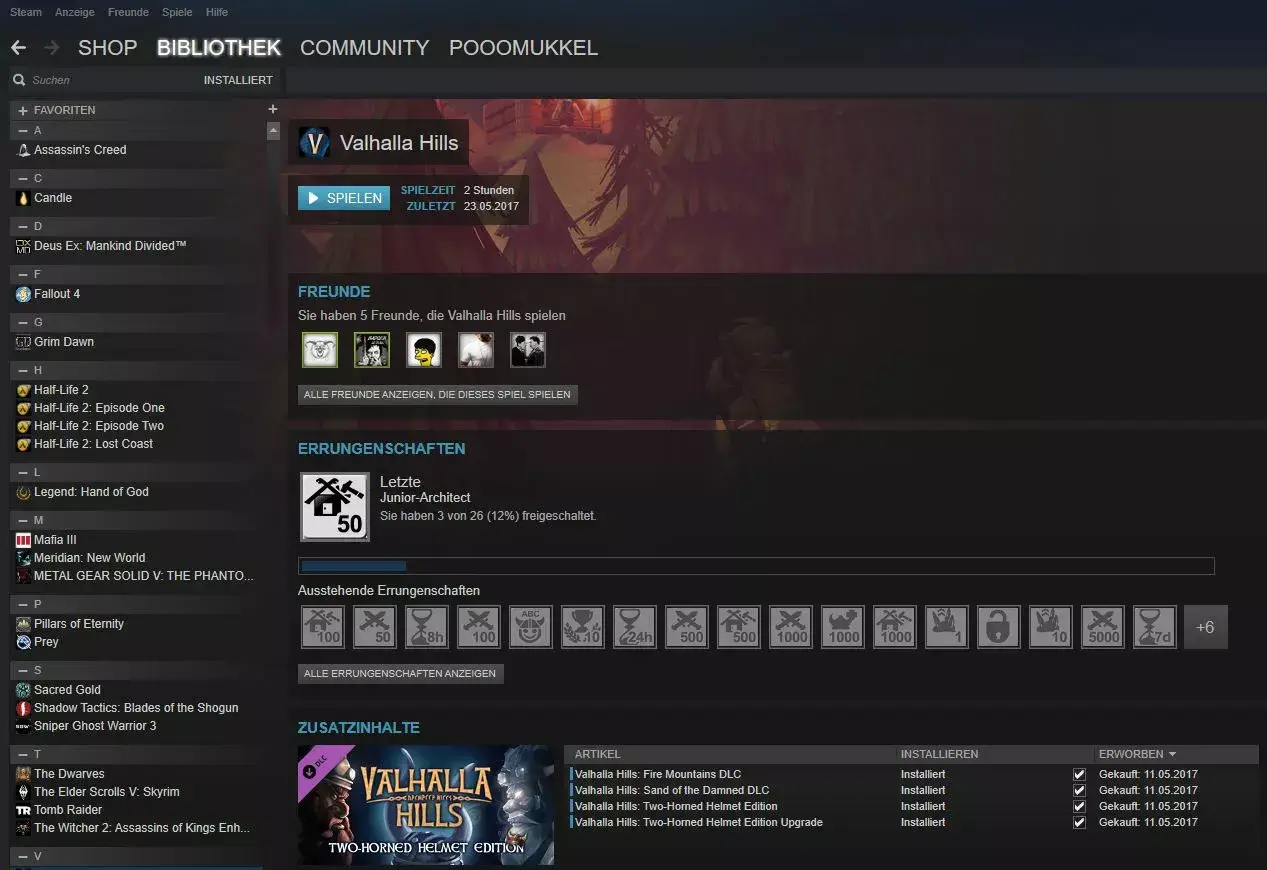Screen dimensions: 1267x870
Task: Open the Hilfe menu
Action: click(216, 12)
